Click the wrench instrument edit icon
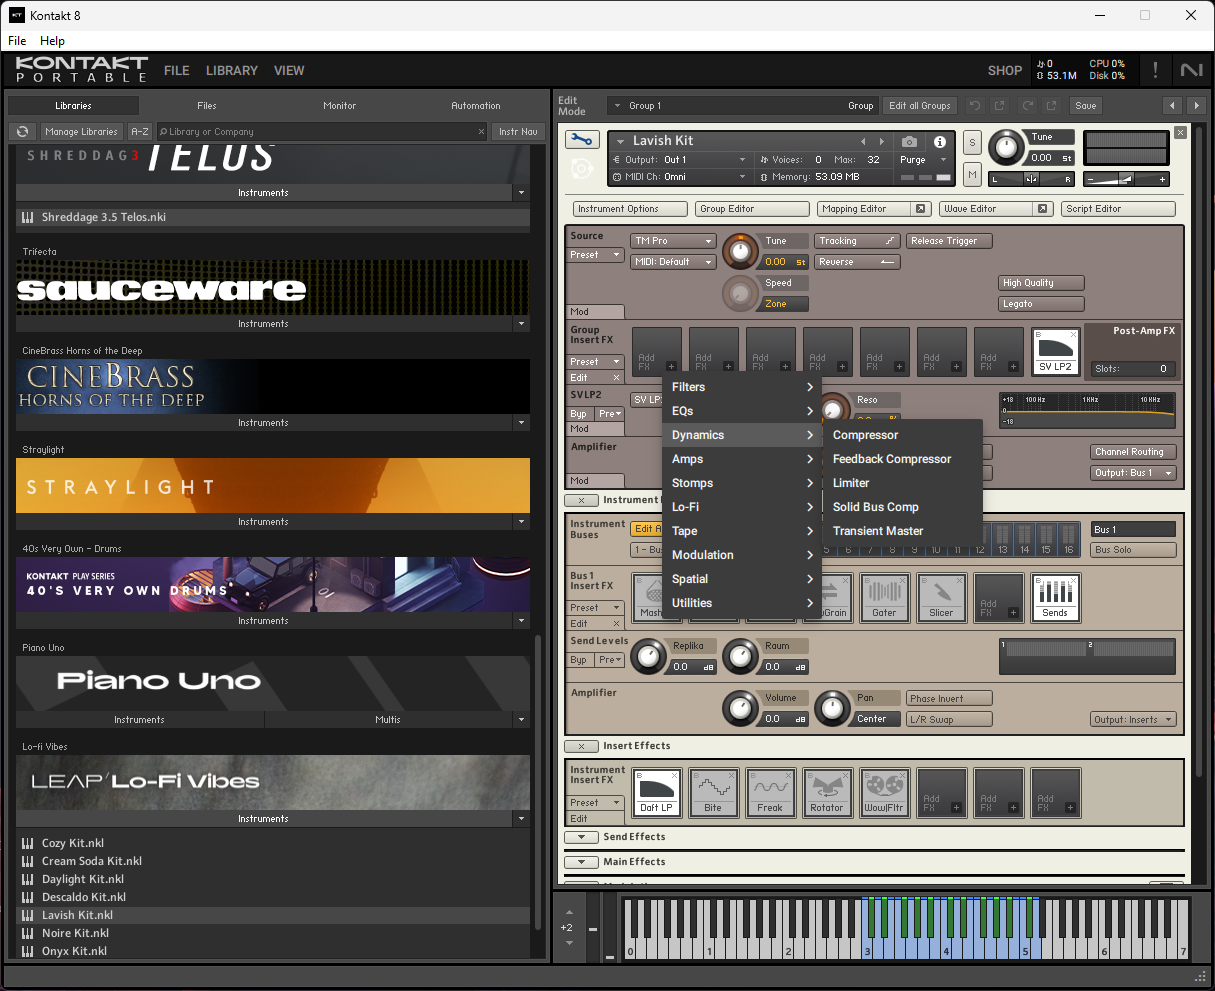This screenshot has width=1215, height=991. click(x=582, y=140)
